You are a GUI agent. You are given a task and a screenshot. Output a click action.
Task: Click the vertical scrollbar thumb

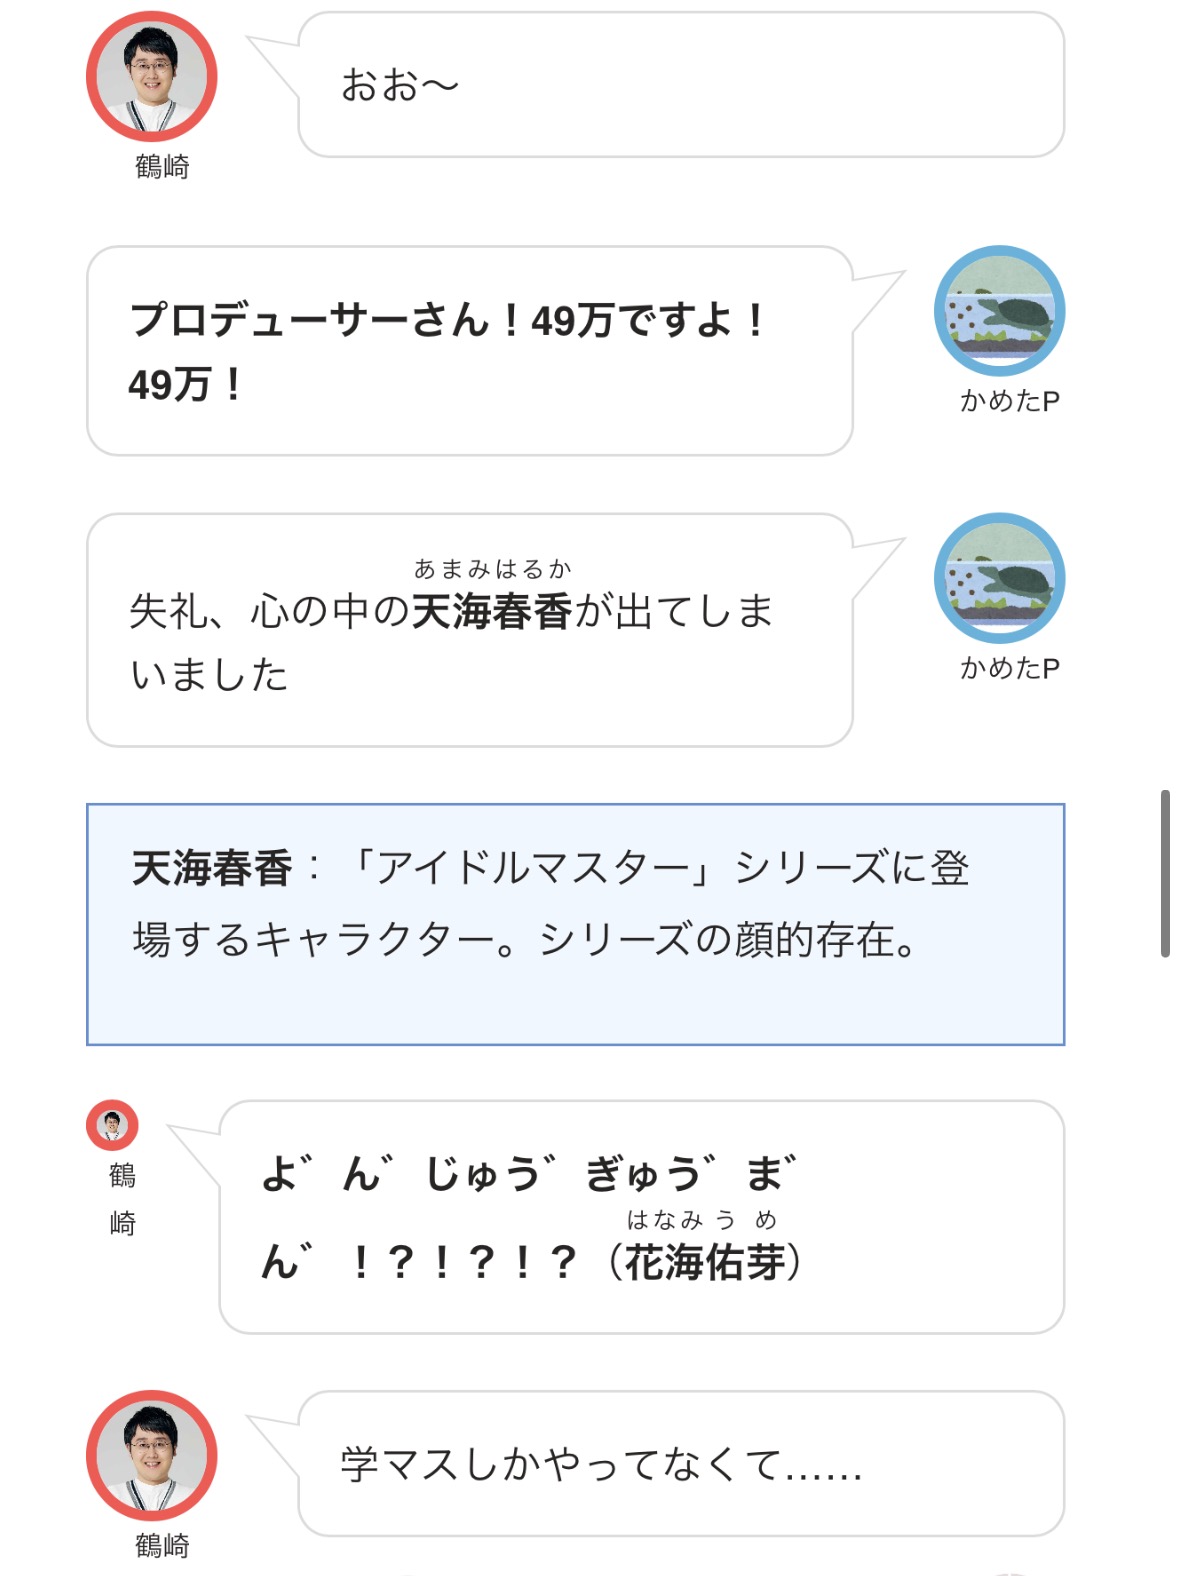[x=1165, y=873]
